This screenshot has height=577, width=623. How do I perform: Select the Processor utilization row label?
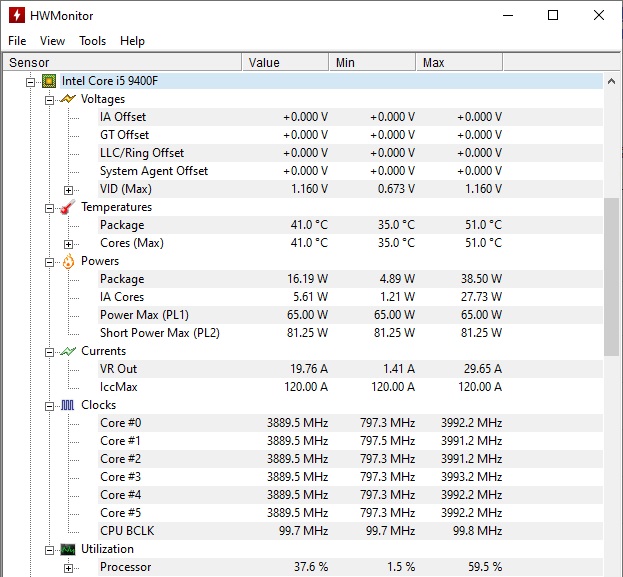click(125, 567)
